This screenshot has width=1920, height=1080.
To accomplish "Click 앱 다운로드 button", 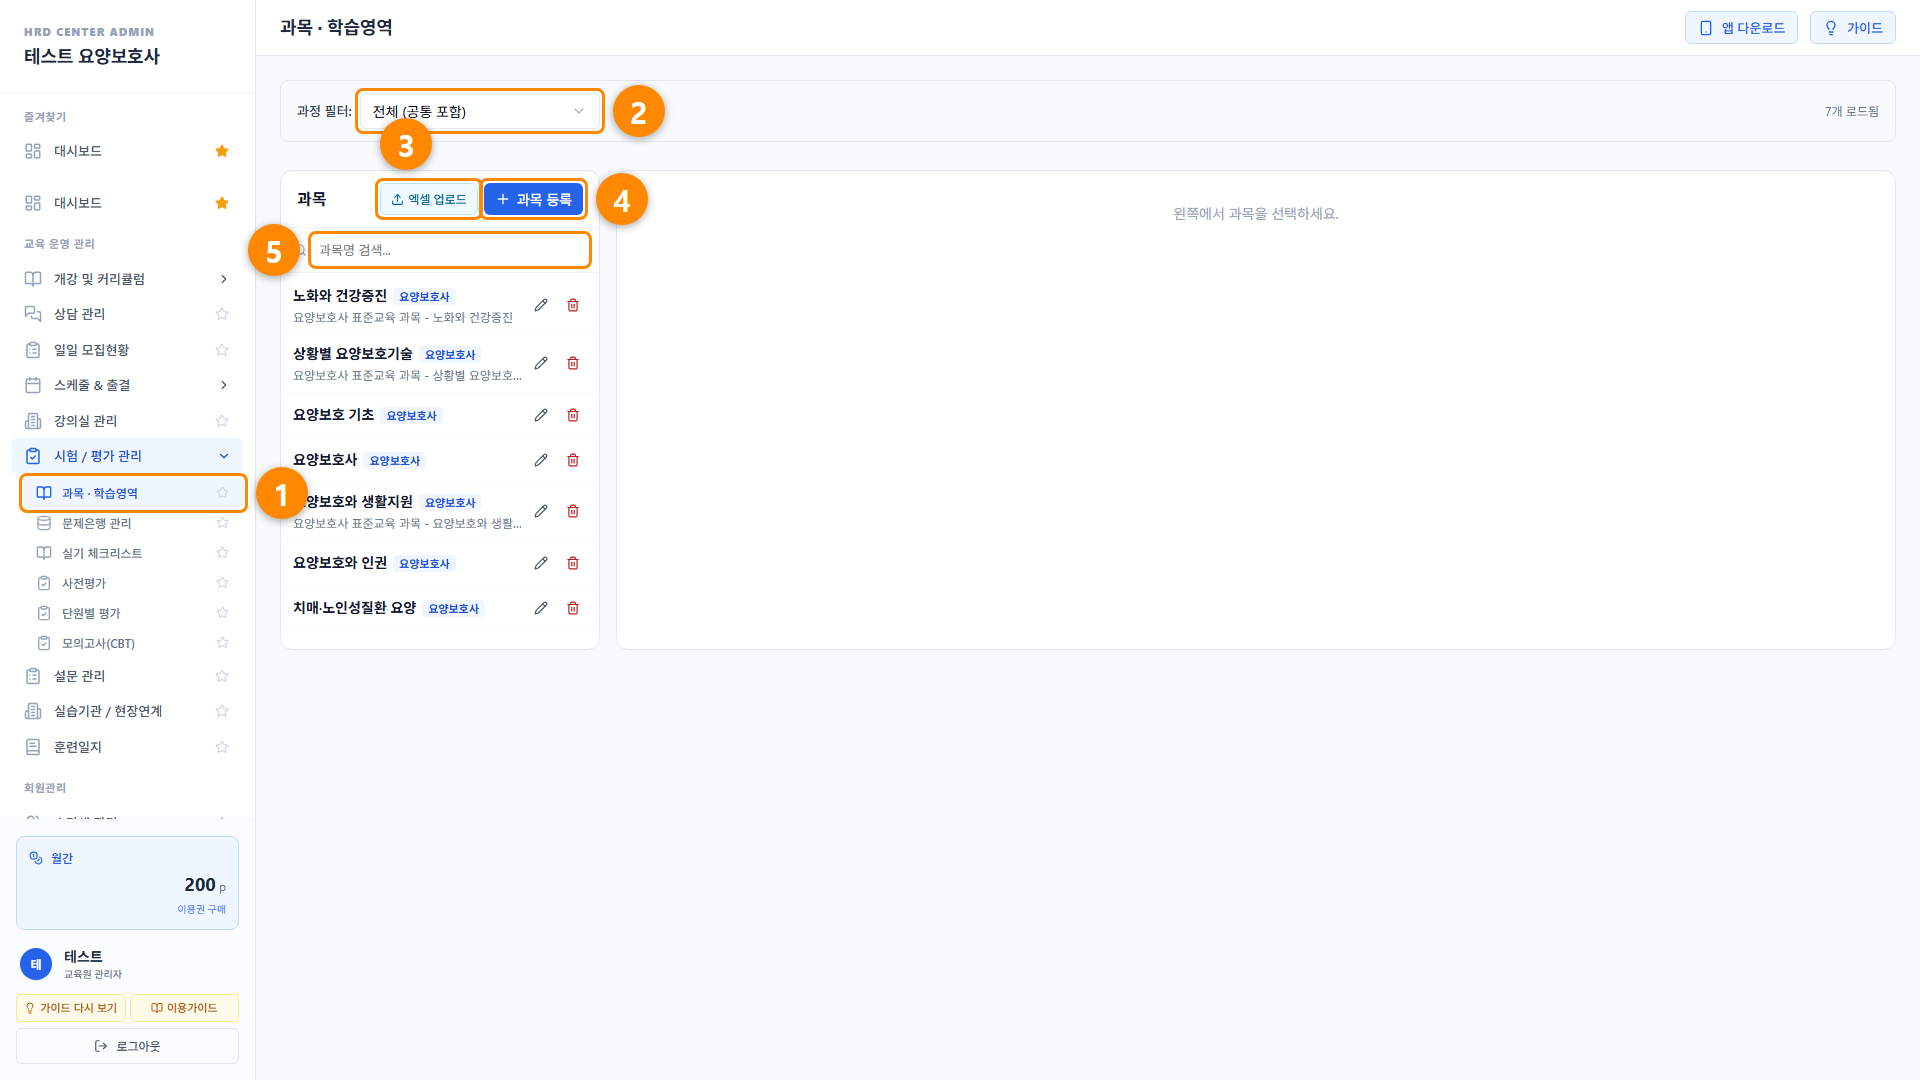I will pyautogui.click(x=1741, y=28).
